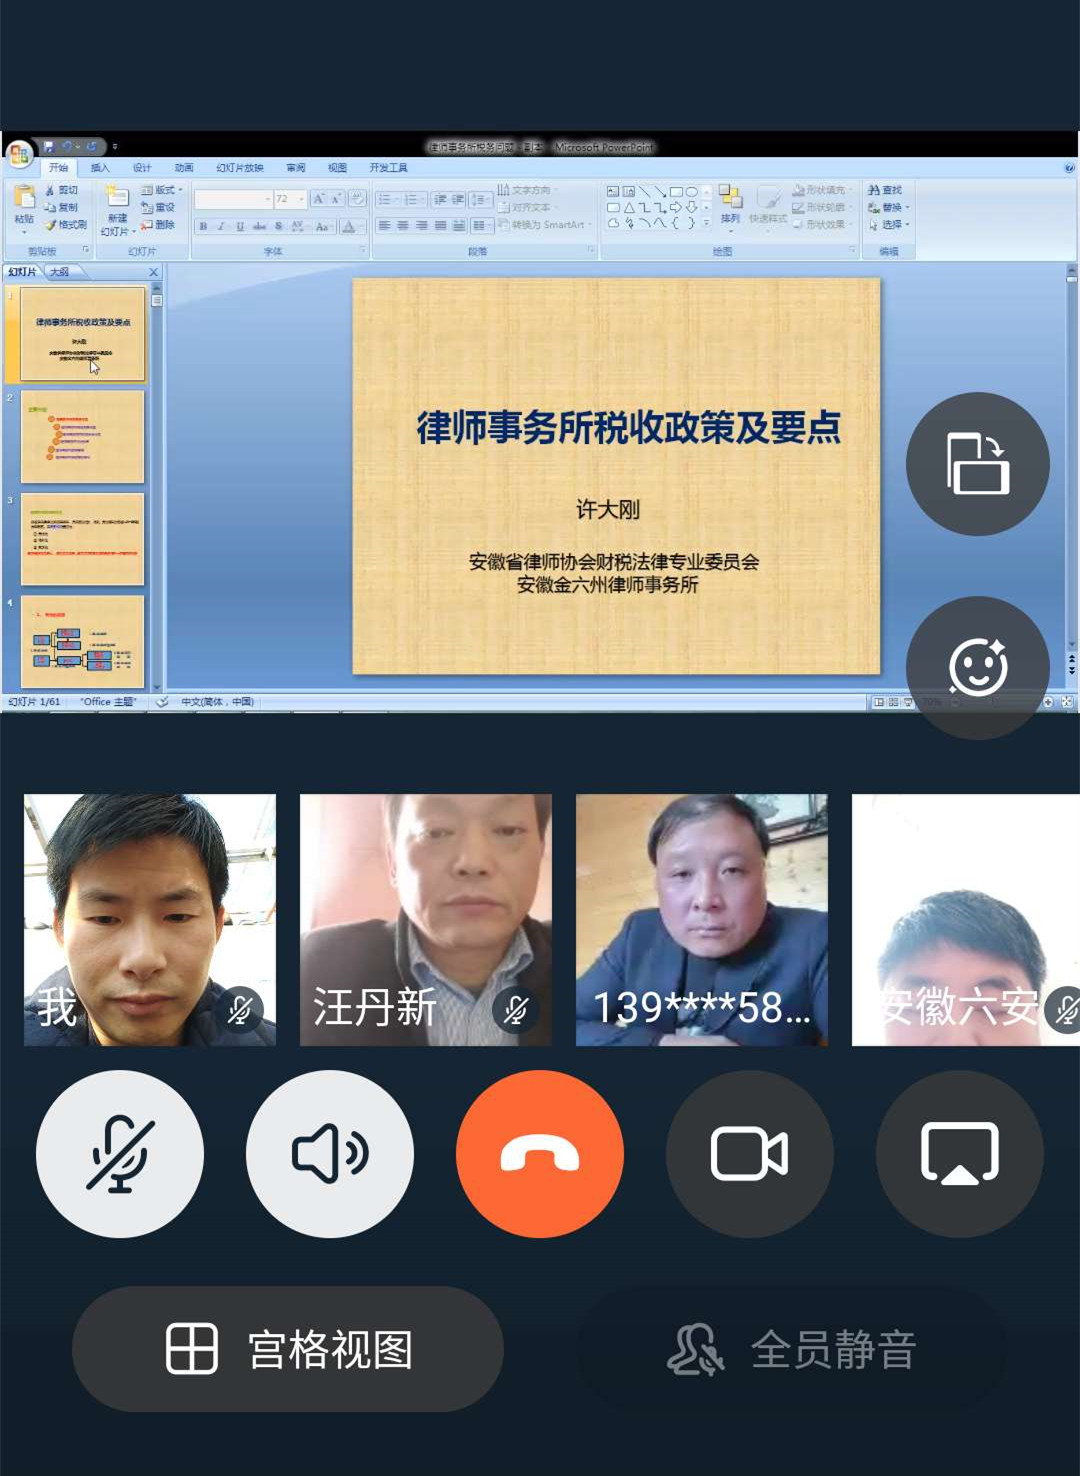The width and height of the screenshot is (1080, 1476).
Task: Switch to grid view (宫格视图)
Action: (288, 1349)
